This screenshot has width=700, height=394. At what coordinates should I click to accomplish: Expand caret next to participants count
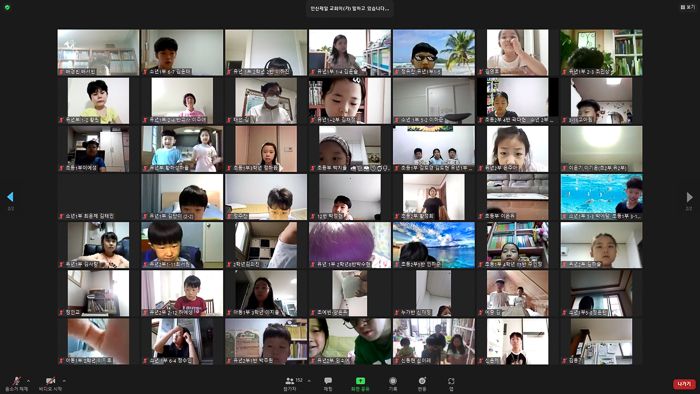coord(309,381)
